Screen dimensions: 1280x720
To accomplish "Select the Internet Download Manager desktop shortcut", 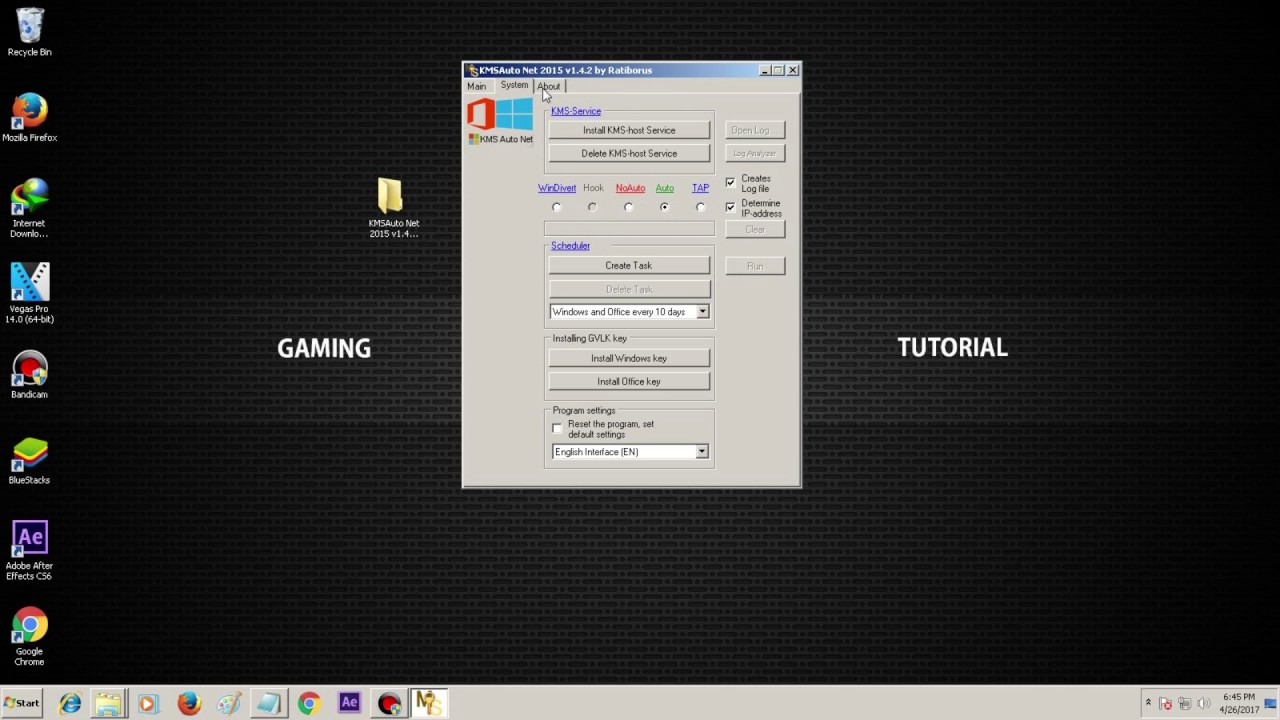I will pos(29,208).
